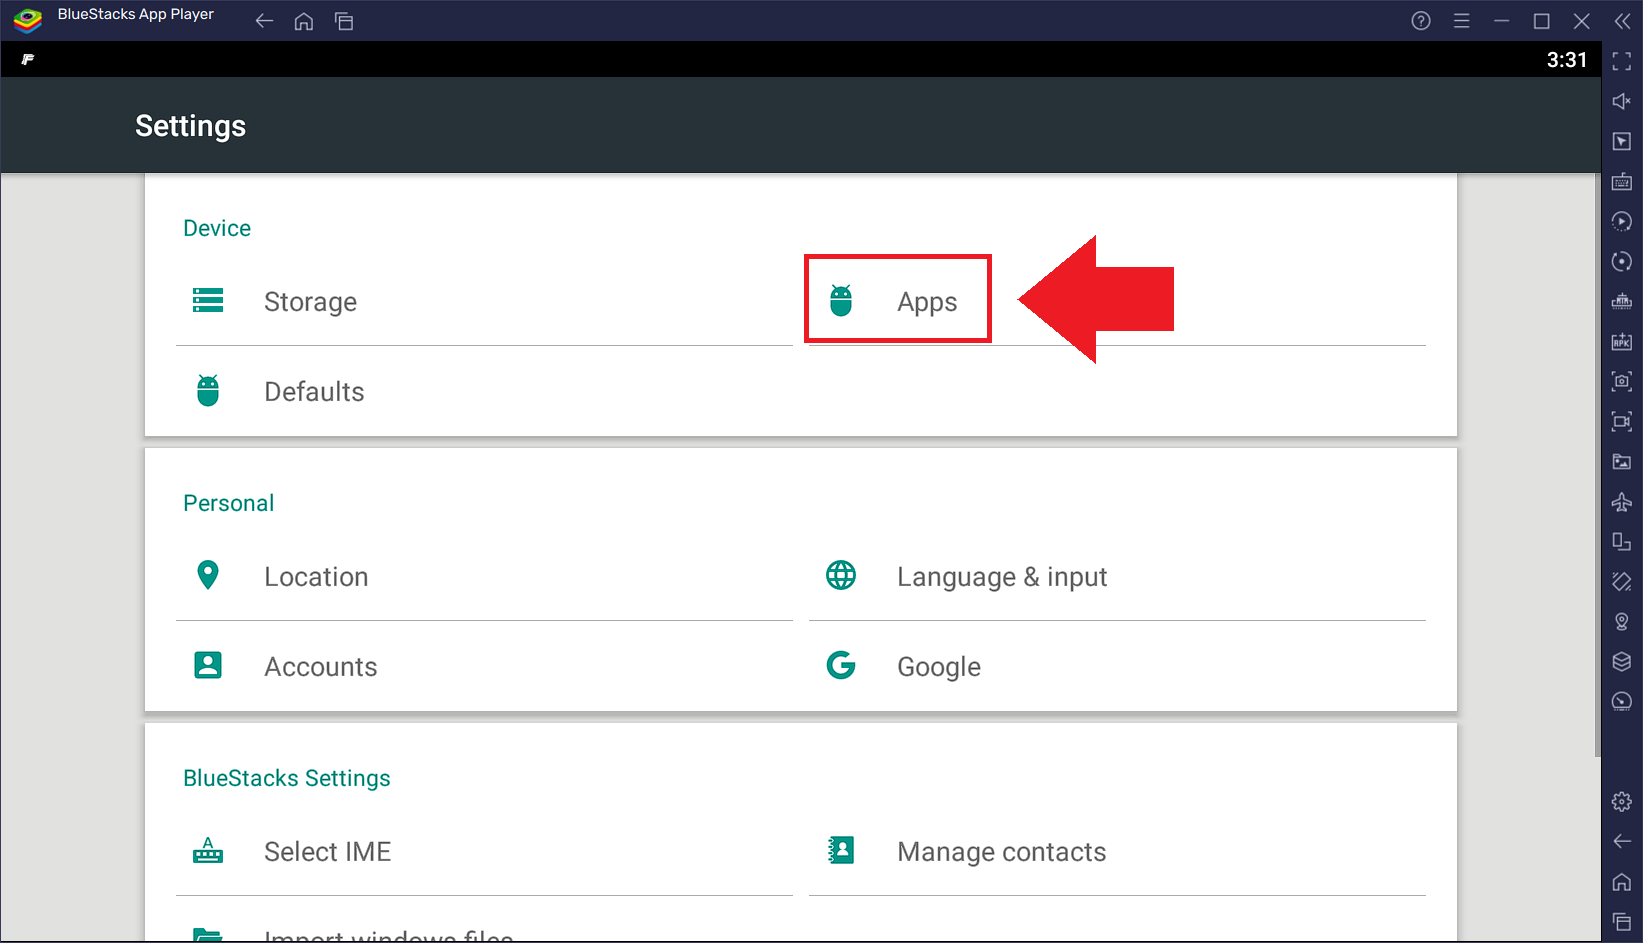This screenshot has width=1643, height=943.
Task: Click the Android home button in the top bar
Action: tap(303, 20)
